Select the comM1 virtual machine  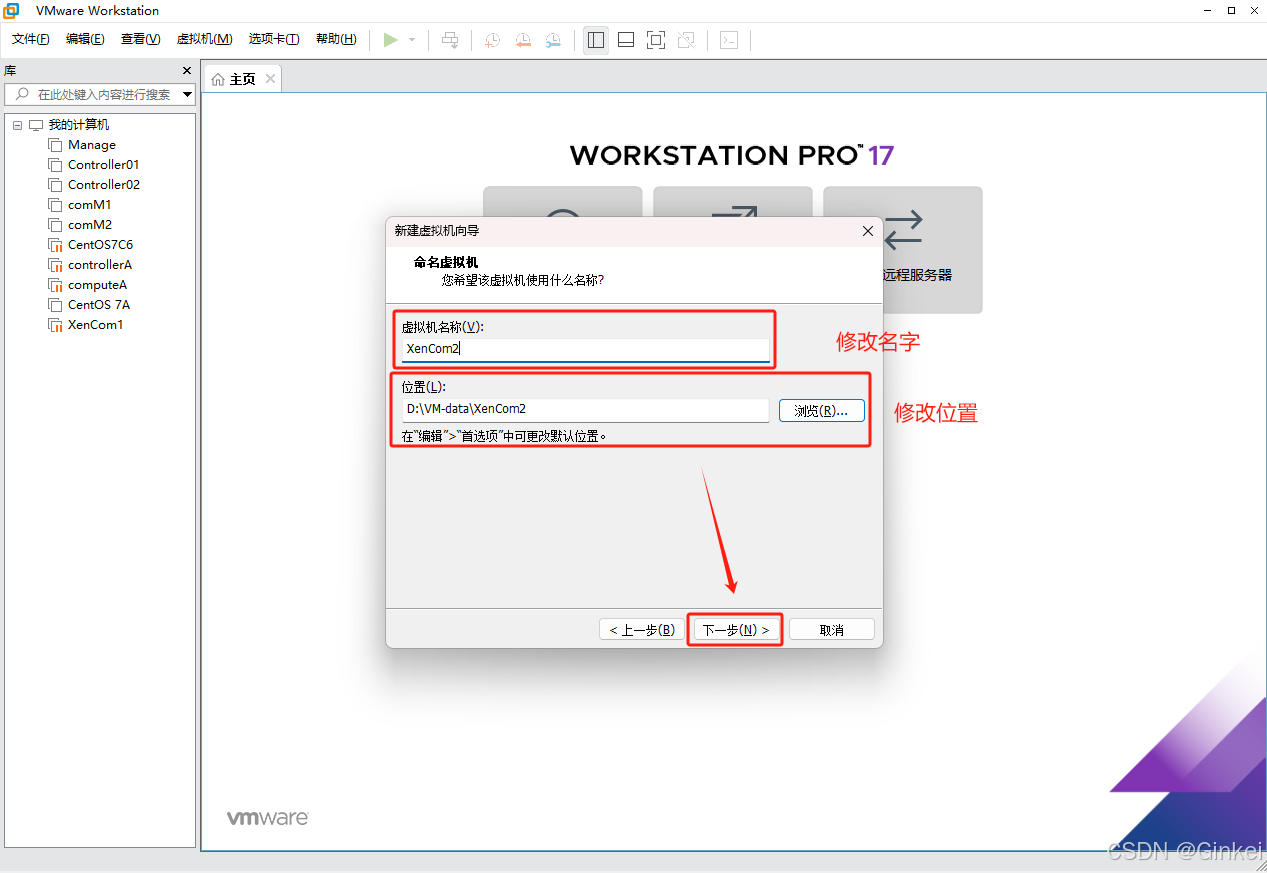click(x=90, y=205)
